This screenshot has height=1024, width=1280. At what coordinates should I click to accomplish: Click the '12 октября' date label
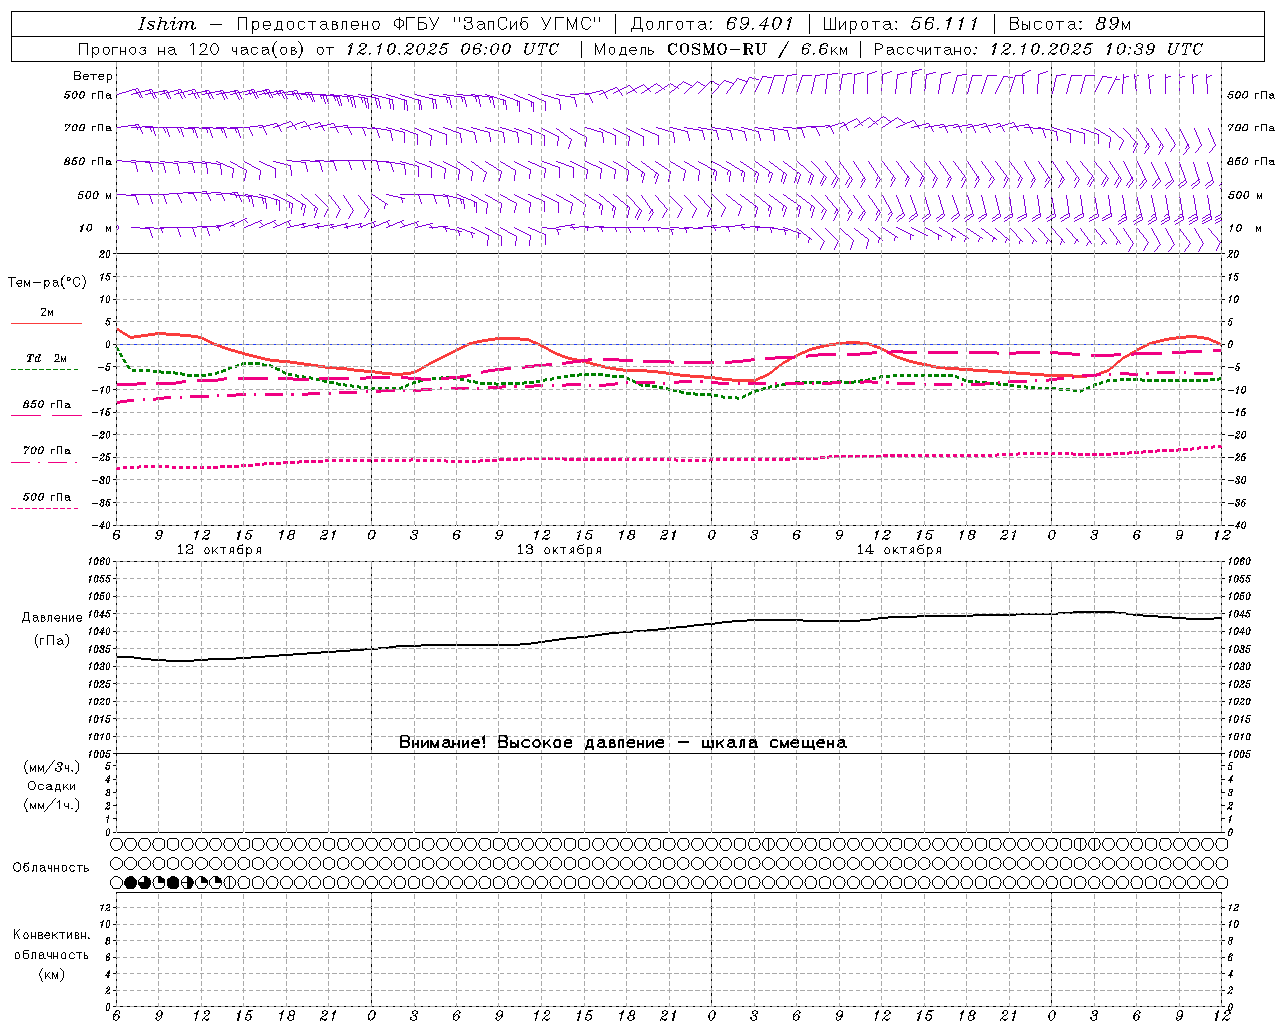coord(219,549)
